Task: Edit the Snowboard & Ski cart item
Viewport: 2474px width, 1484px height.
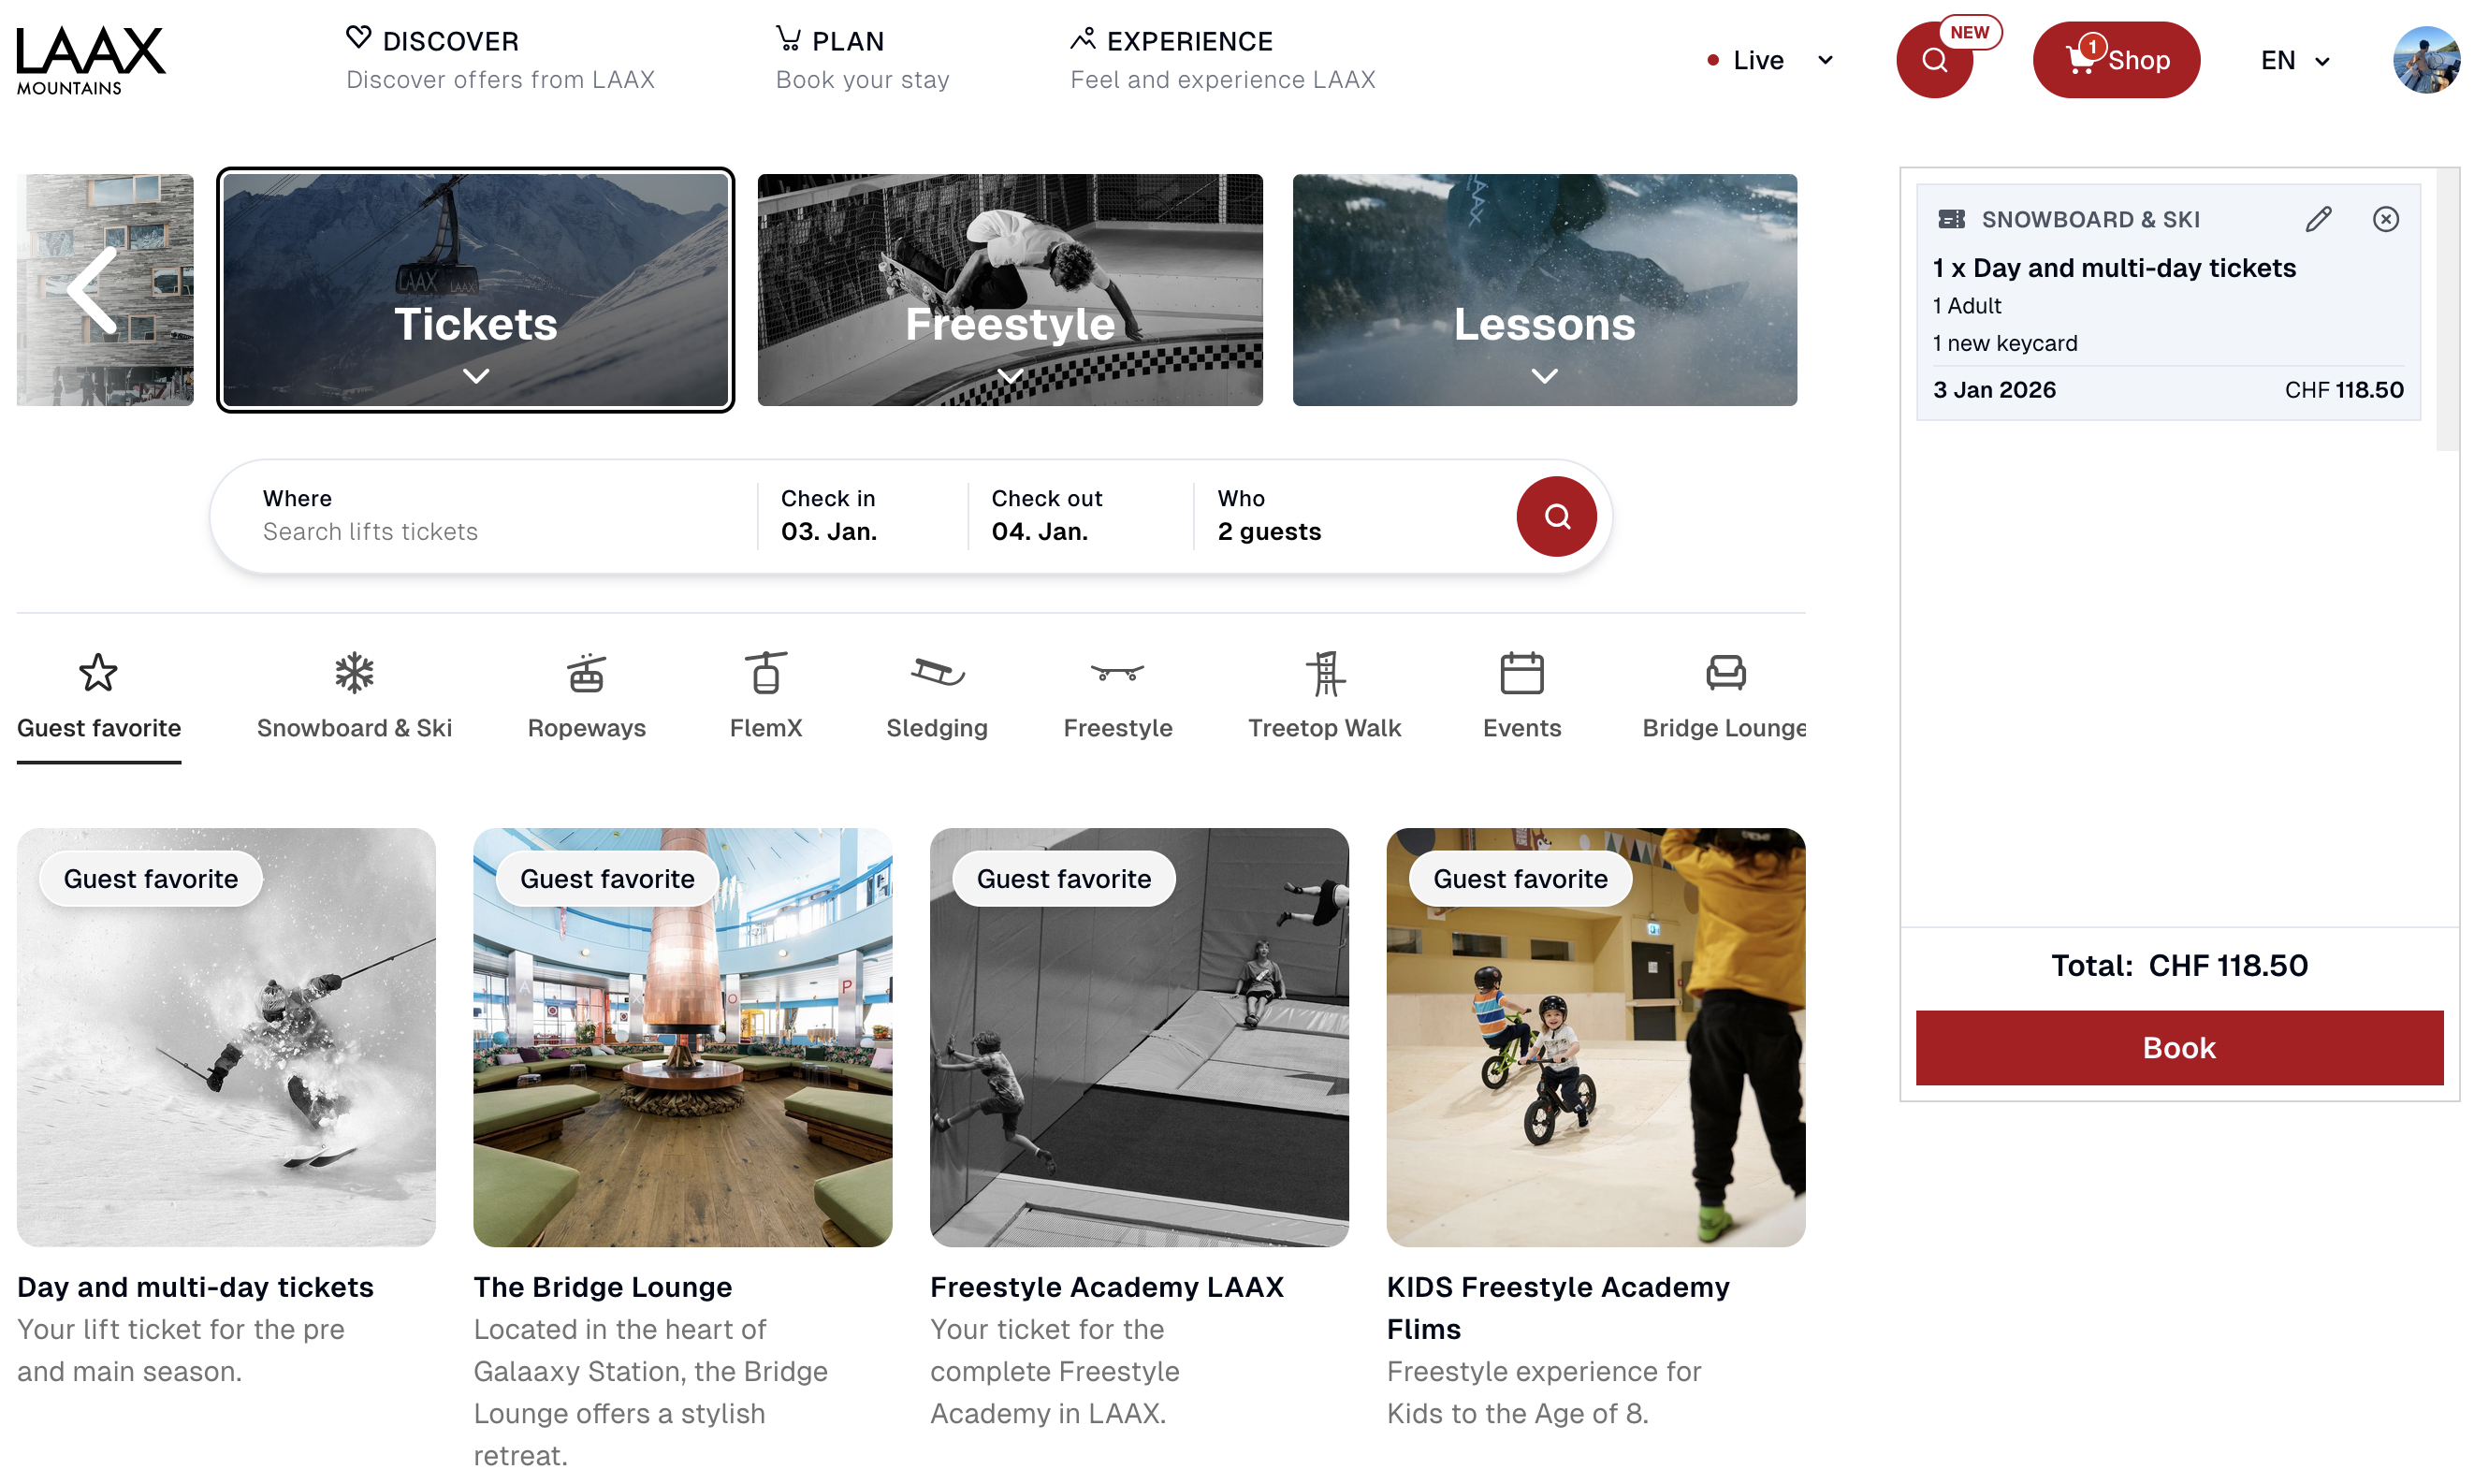Action: (x=2317, y=219)
